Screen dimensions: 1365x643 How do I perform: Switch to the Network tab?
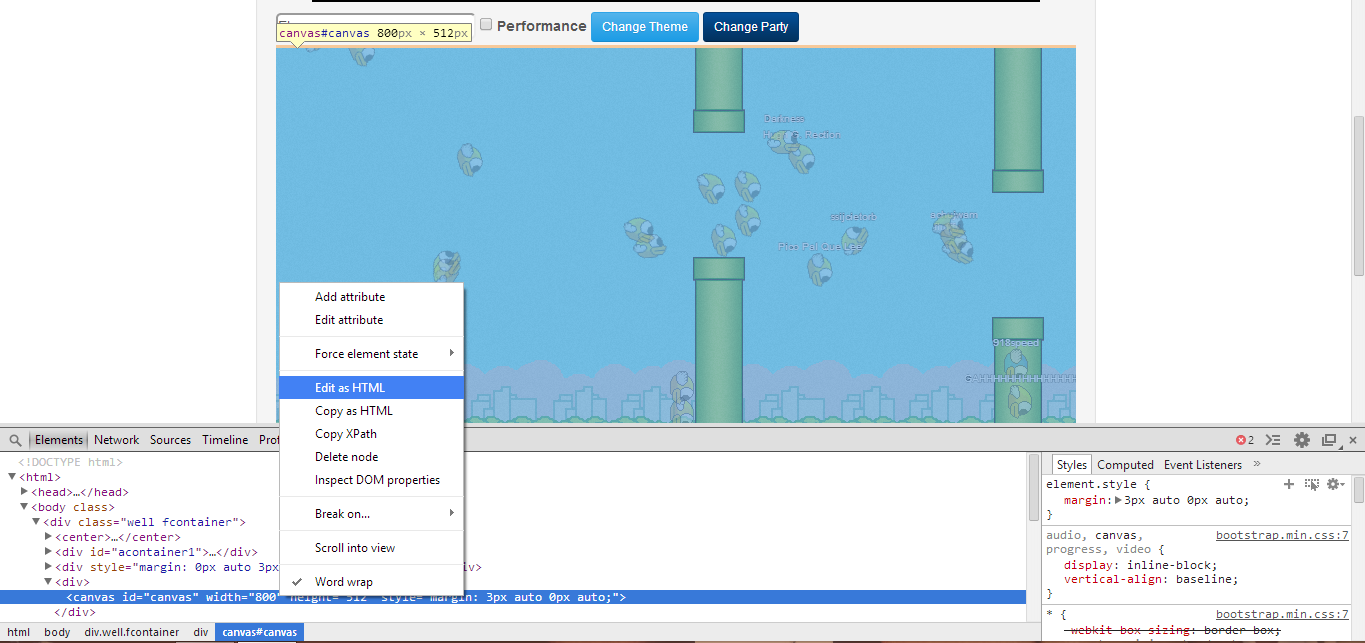pos(117,440)
